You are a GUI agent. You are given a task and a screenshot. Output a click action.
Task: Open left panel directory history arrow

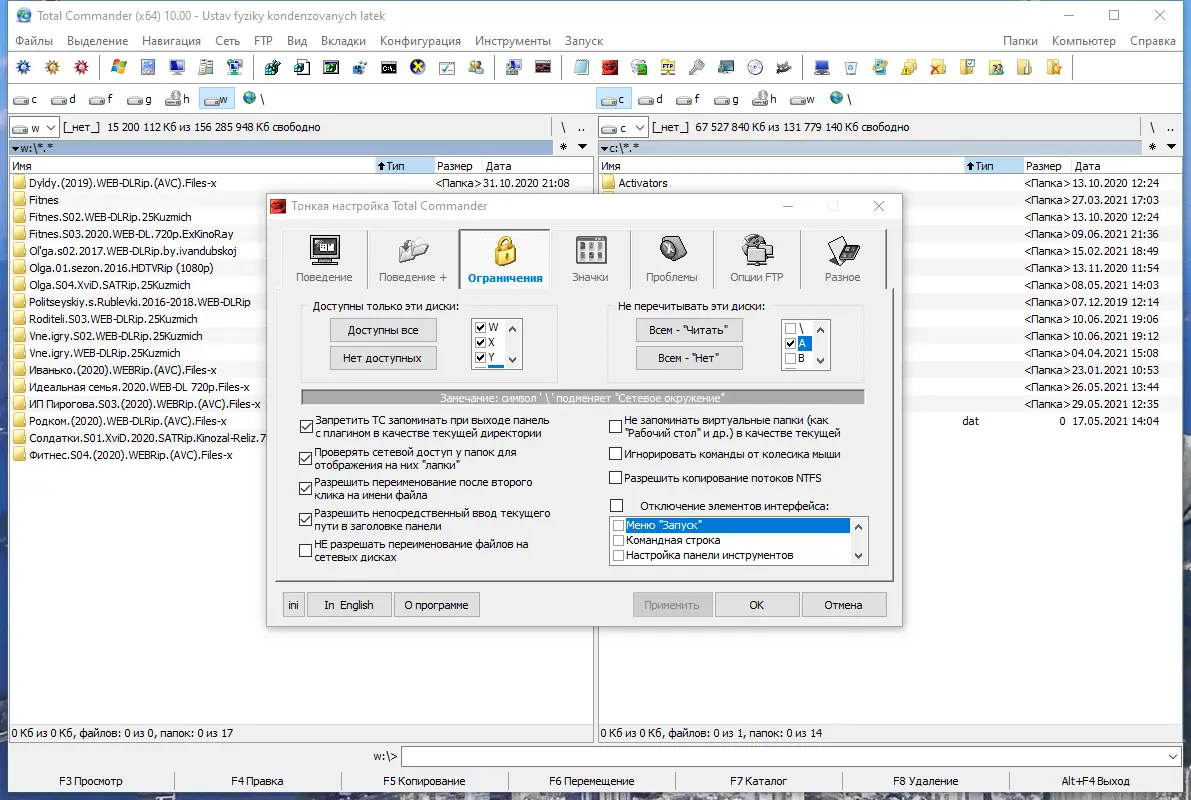tap(583, 147)
